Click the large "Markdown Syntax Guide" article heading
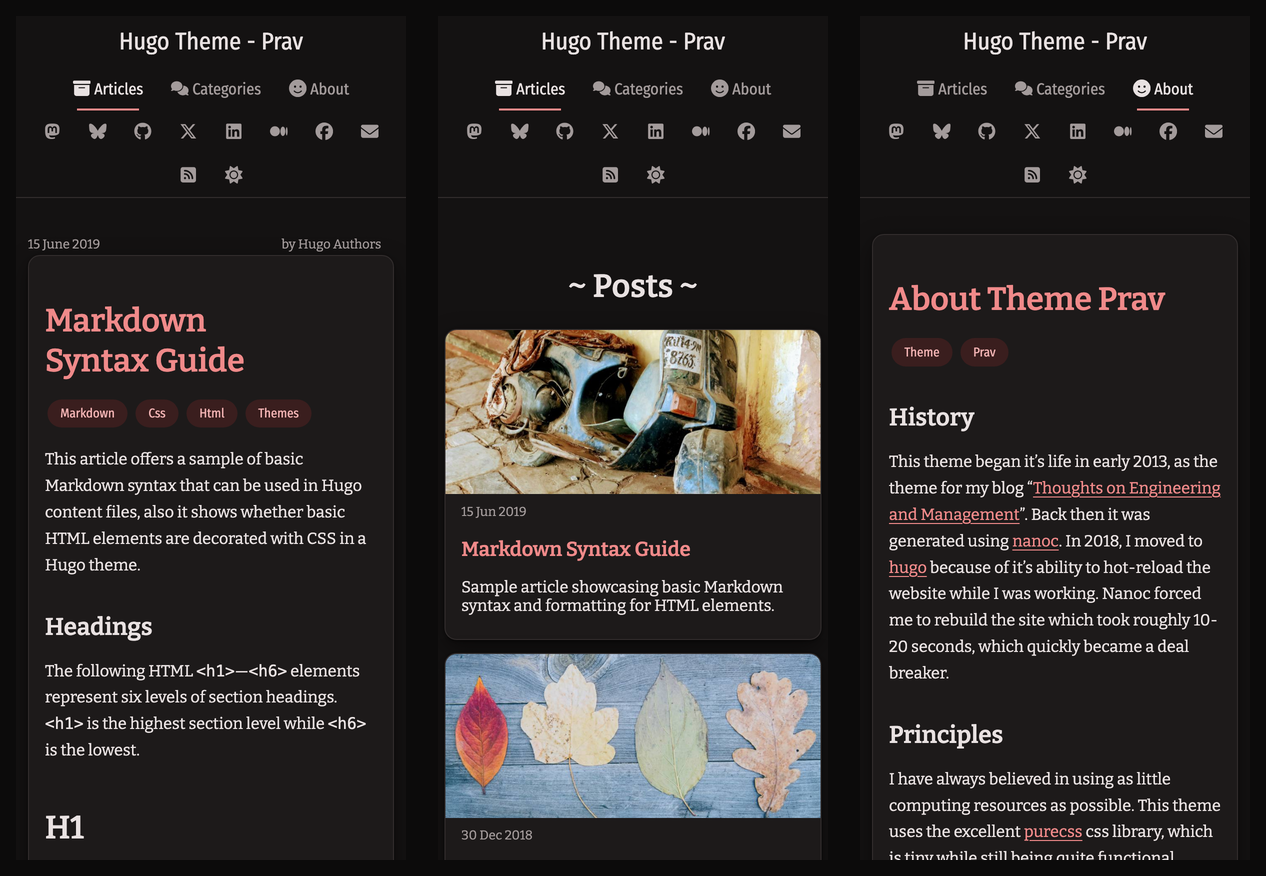Viewport: 1266px width, 876px height. (x=145, y=340)
